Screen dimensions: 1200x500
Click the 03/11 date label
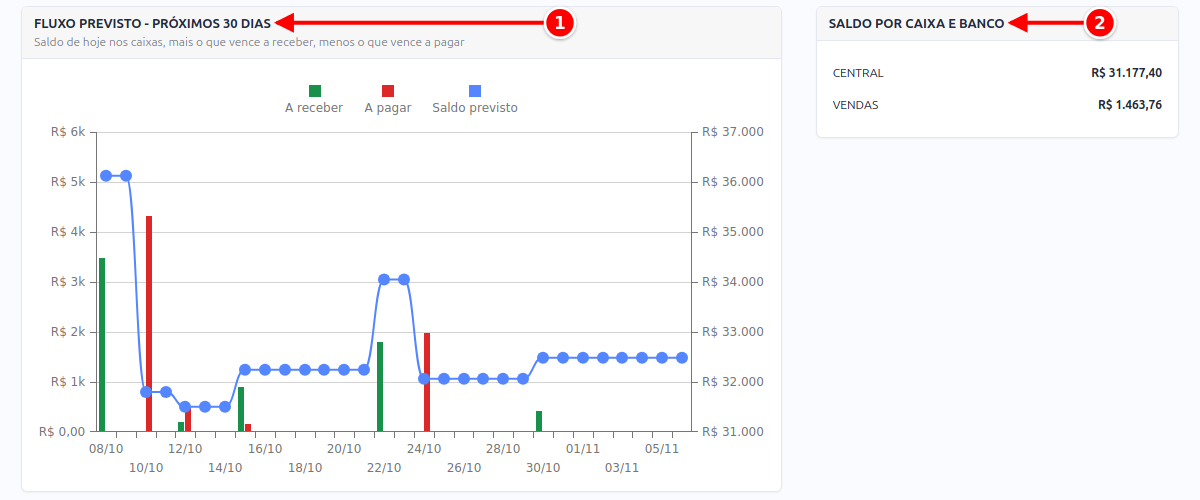[x=622, y=468]
